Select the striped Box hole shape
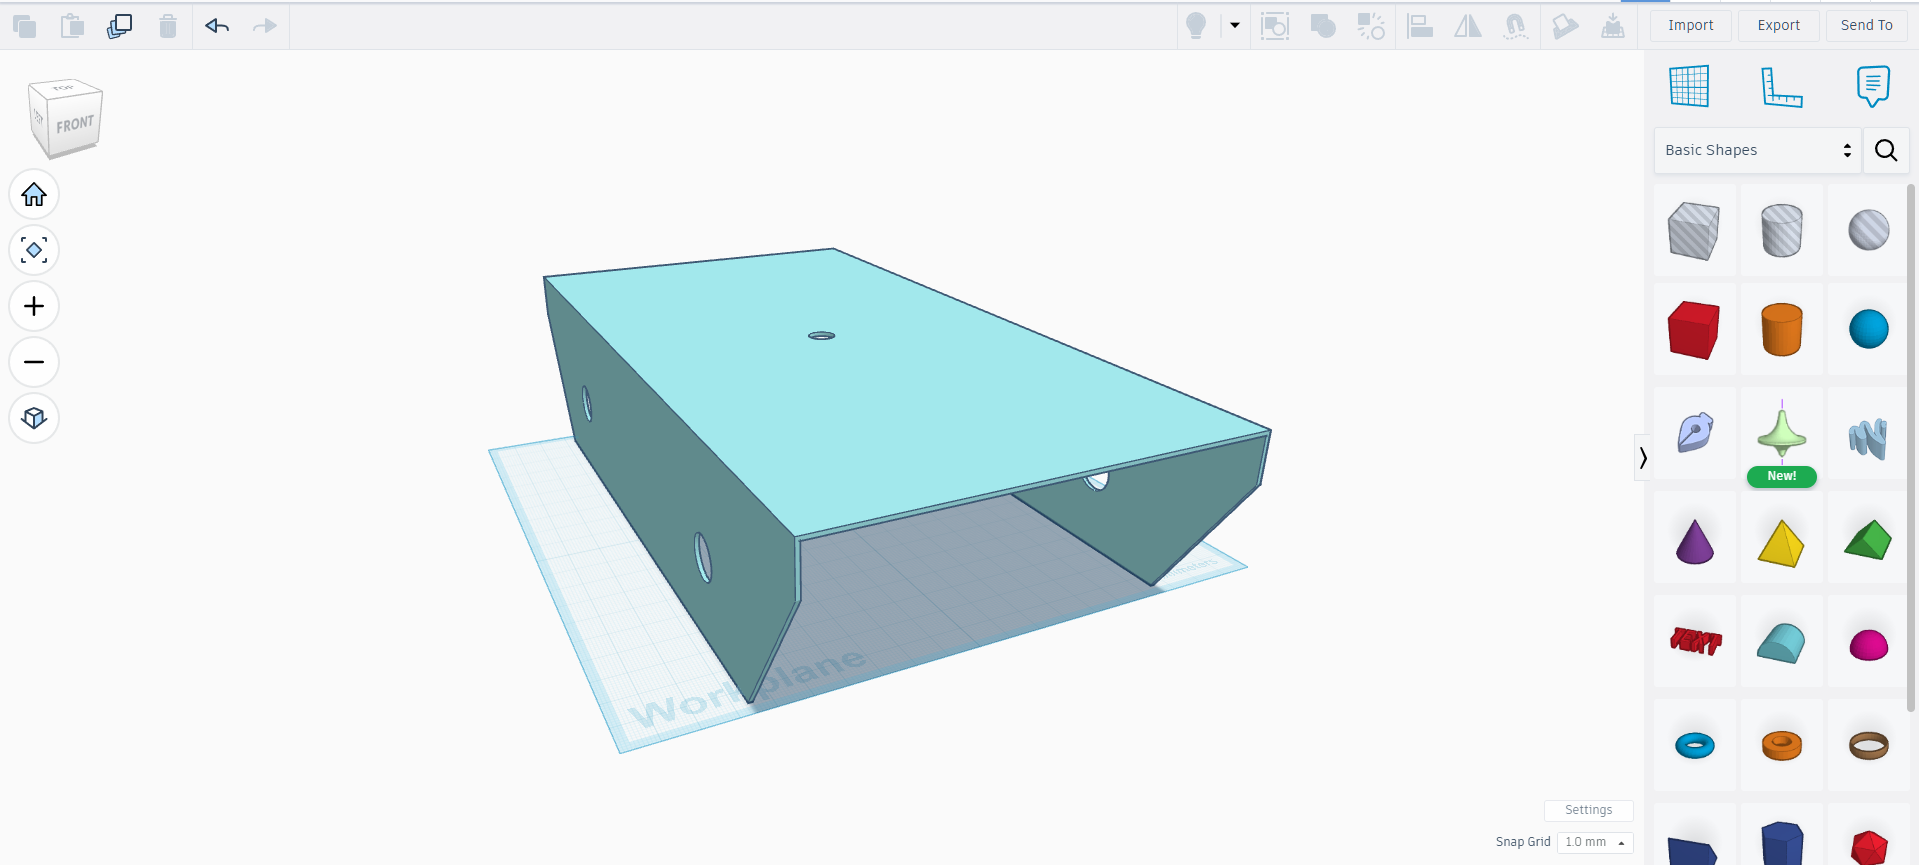This screenshot has width=1919, height=865. [x=1694, y=230]
